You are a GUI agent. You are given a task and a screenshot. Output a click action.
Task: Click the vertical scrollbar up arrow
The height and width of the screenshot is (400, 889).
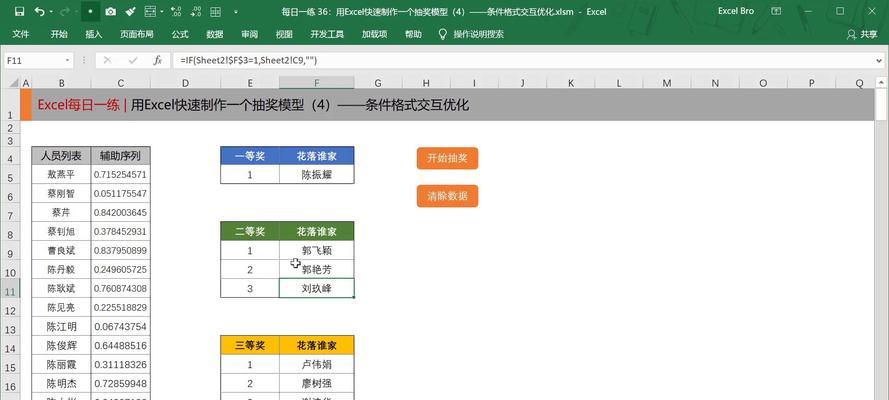pos(880,83)
